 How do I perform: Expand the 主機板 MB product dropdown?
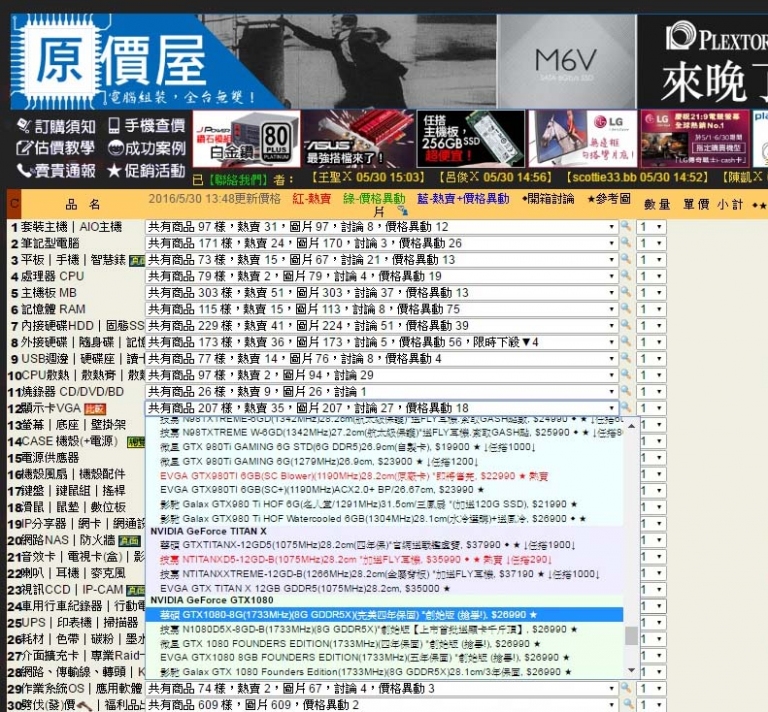(382, 292)
